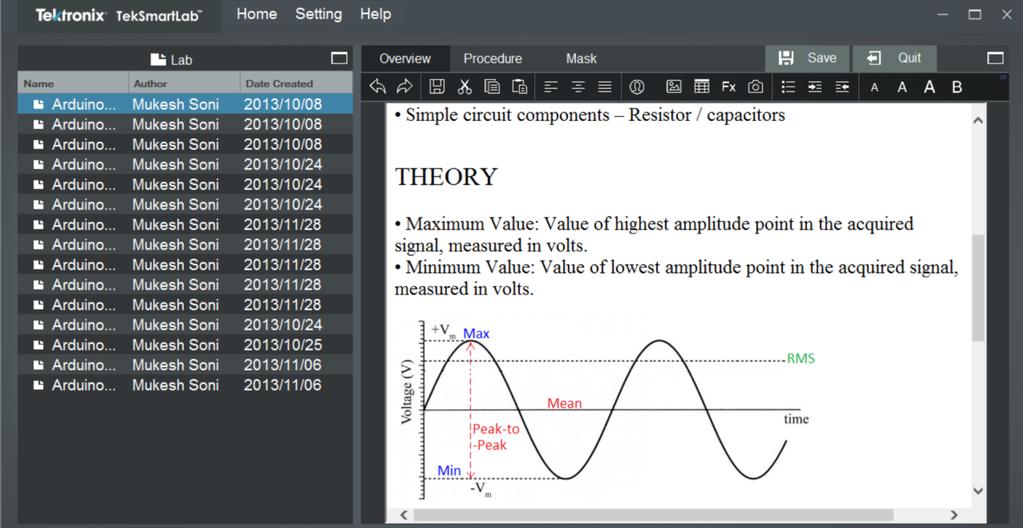
Task: Insert a table using the grid icon
Action: 701,87
